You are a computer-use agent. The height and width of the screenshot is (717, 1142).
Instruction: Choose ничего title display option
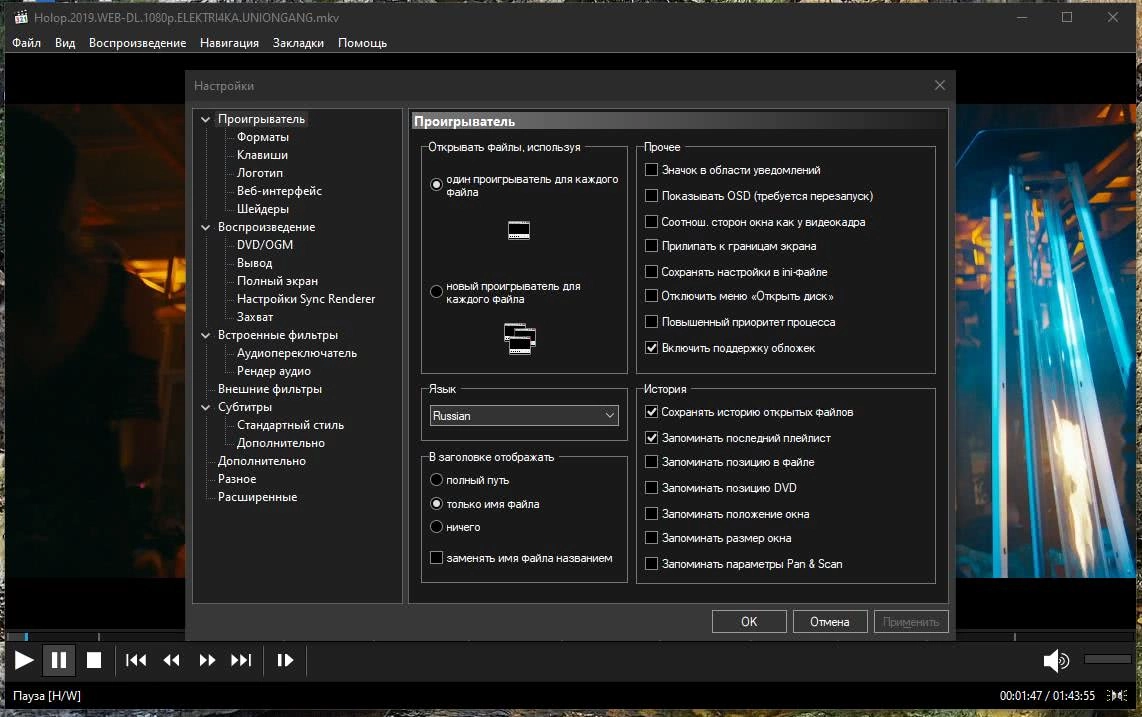(x=436, y=527)
